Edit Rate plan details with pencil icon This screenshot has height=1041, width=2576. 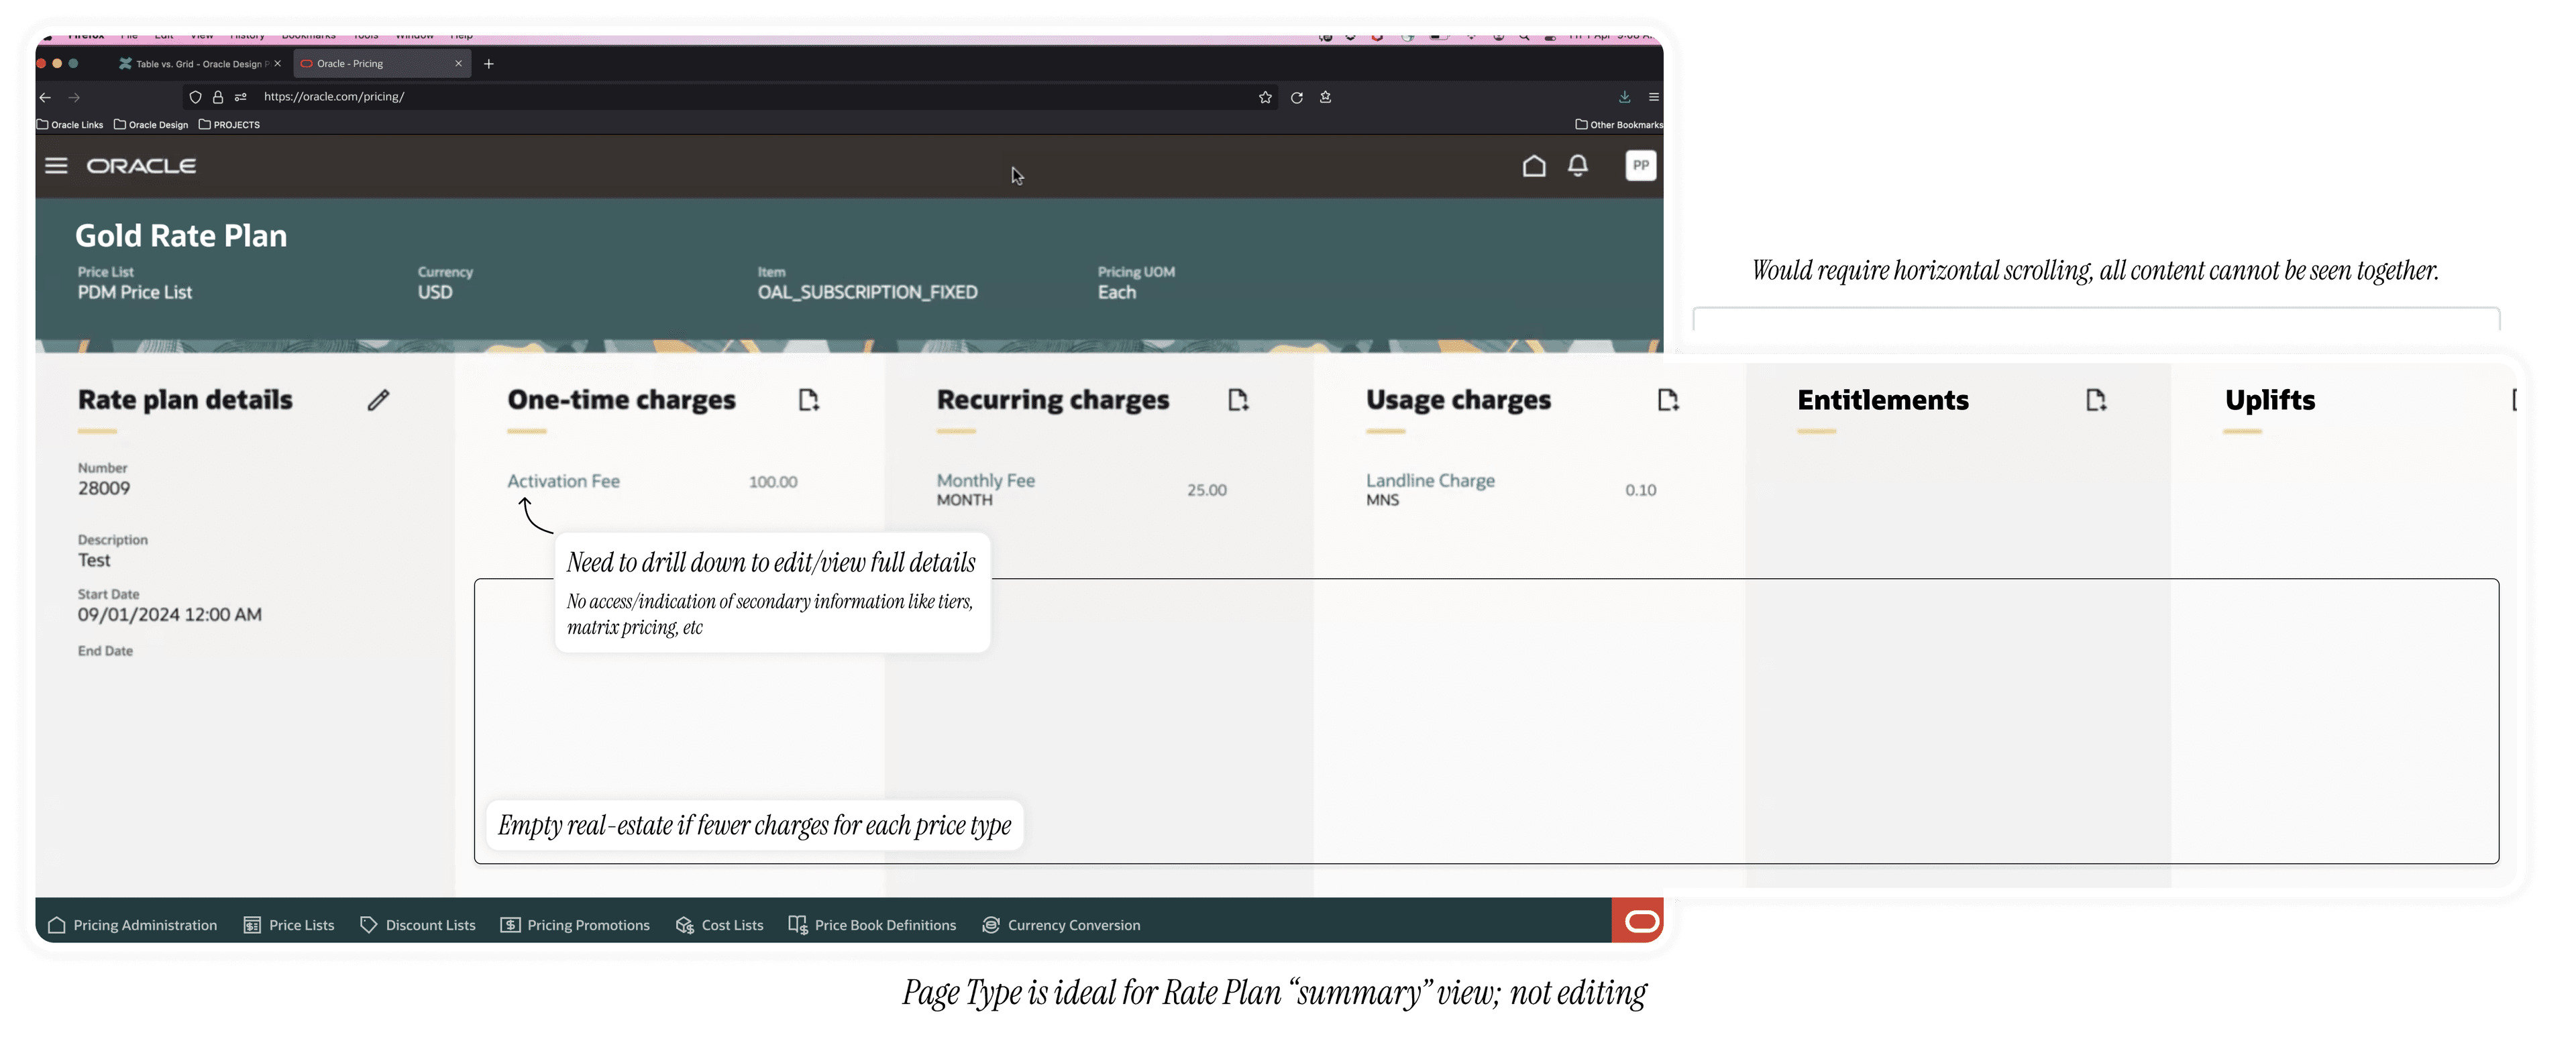[x=378, y=400]
